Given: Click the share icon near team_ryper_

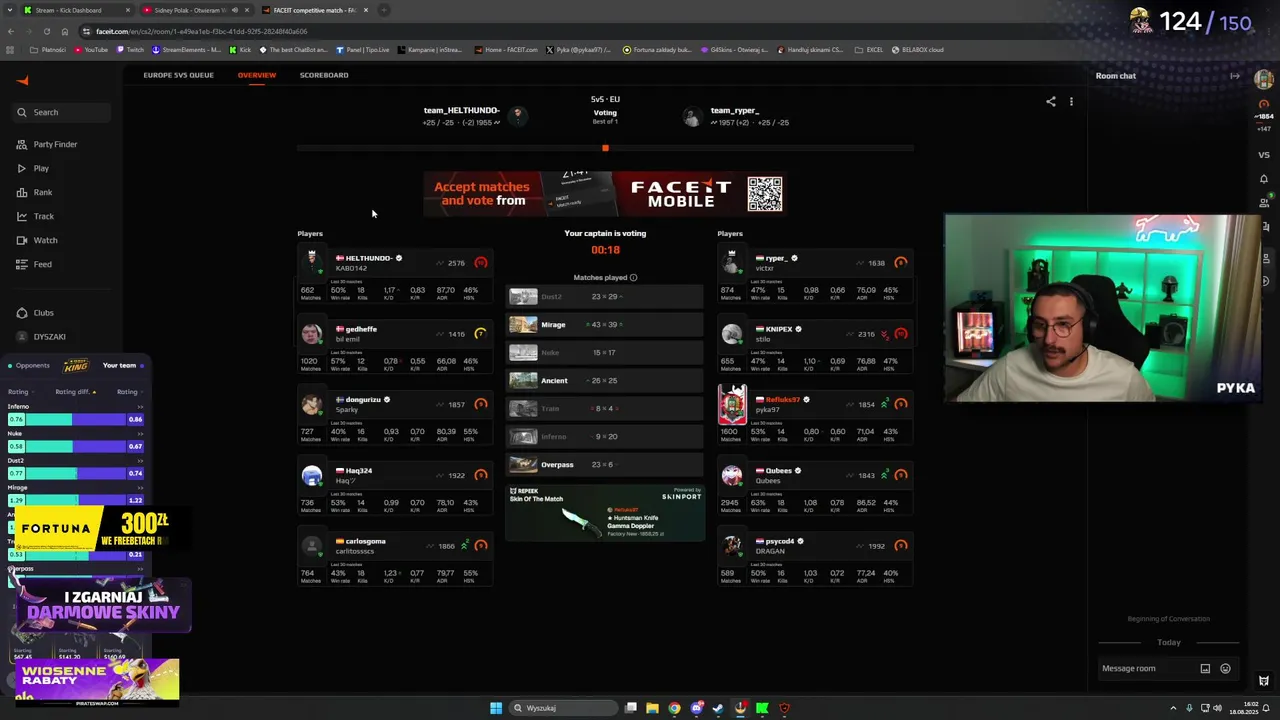Looking at the screenshot, I should coord(1051,101).
